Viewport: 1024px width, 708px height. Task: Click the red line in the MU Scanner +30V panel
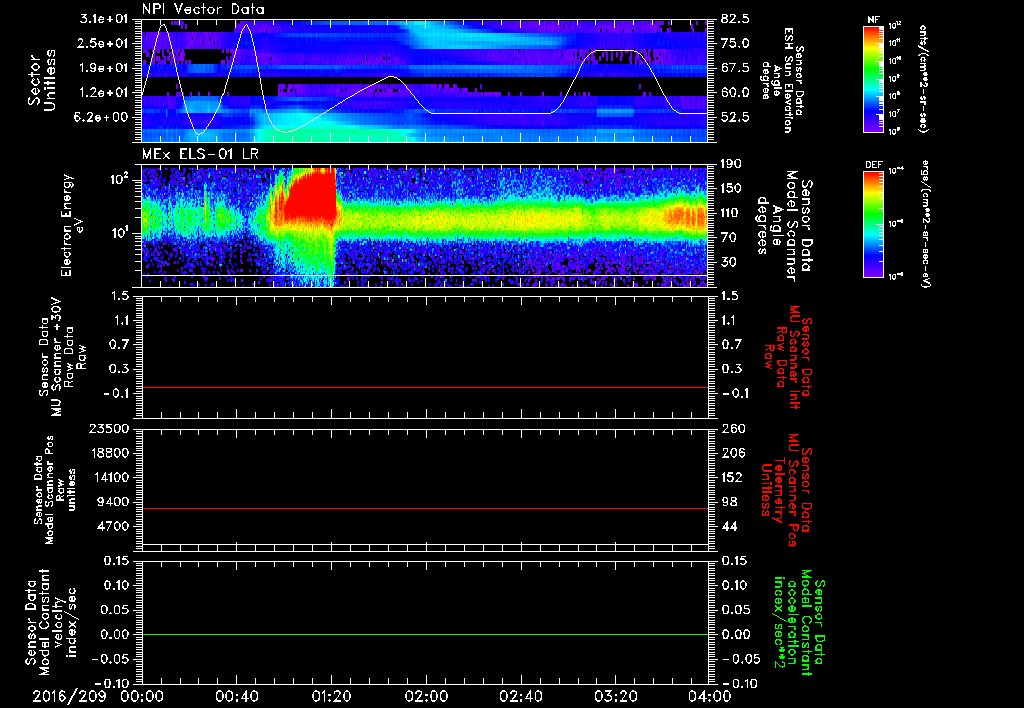coord(425,387)
